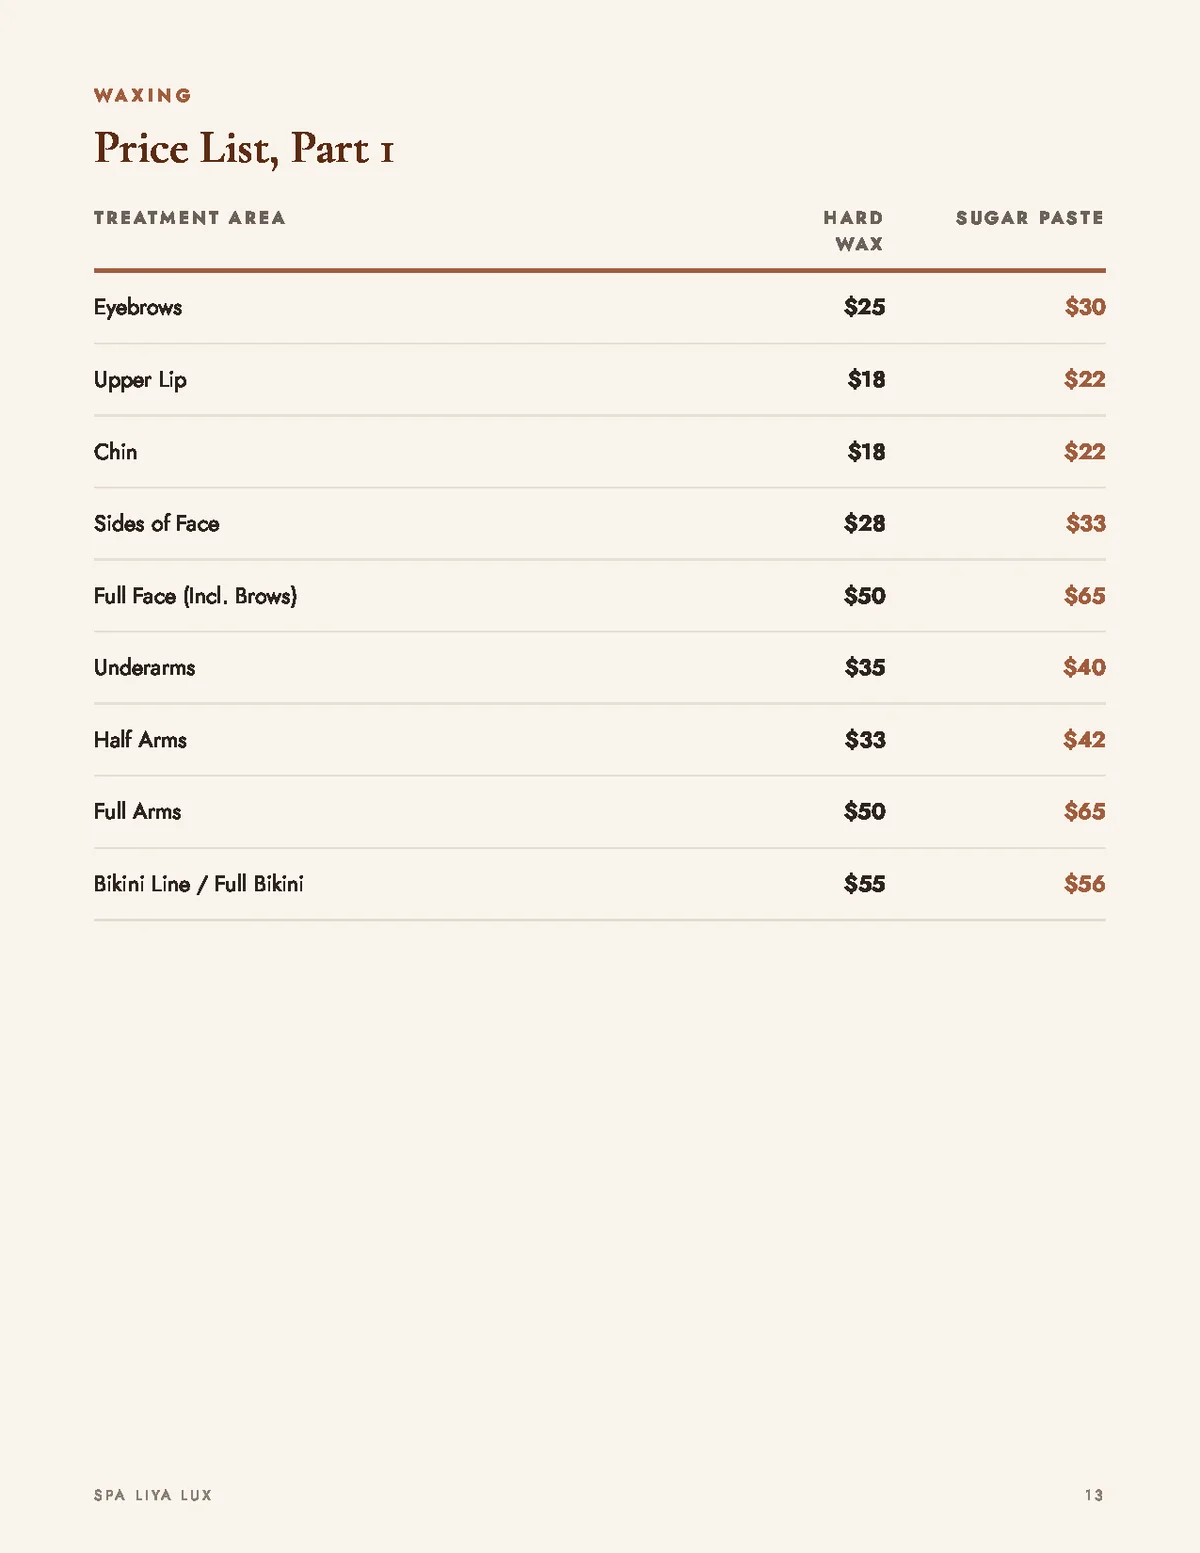The height and width of the screenshot is (1553, 1200).
Task: Click the $25 Eyebrows hard wax price
Action: (864, 307)
